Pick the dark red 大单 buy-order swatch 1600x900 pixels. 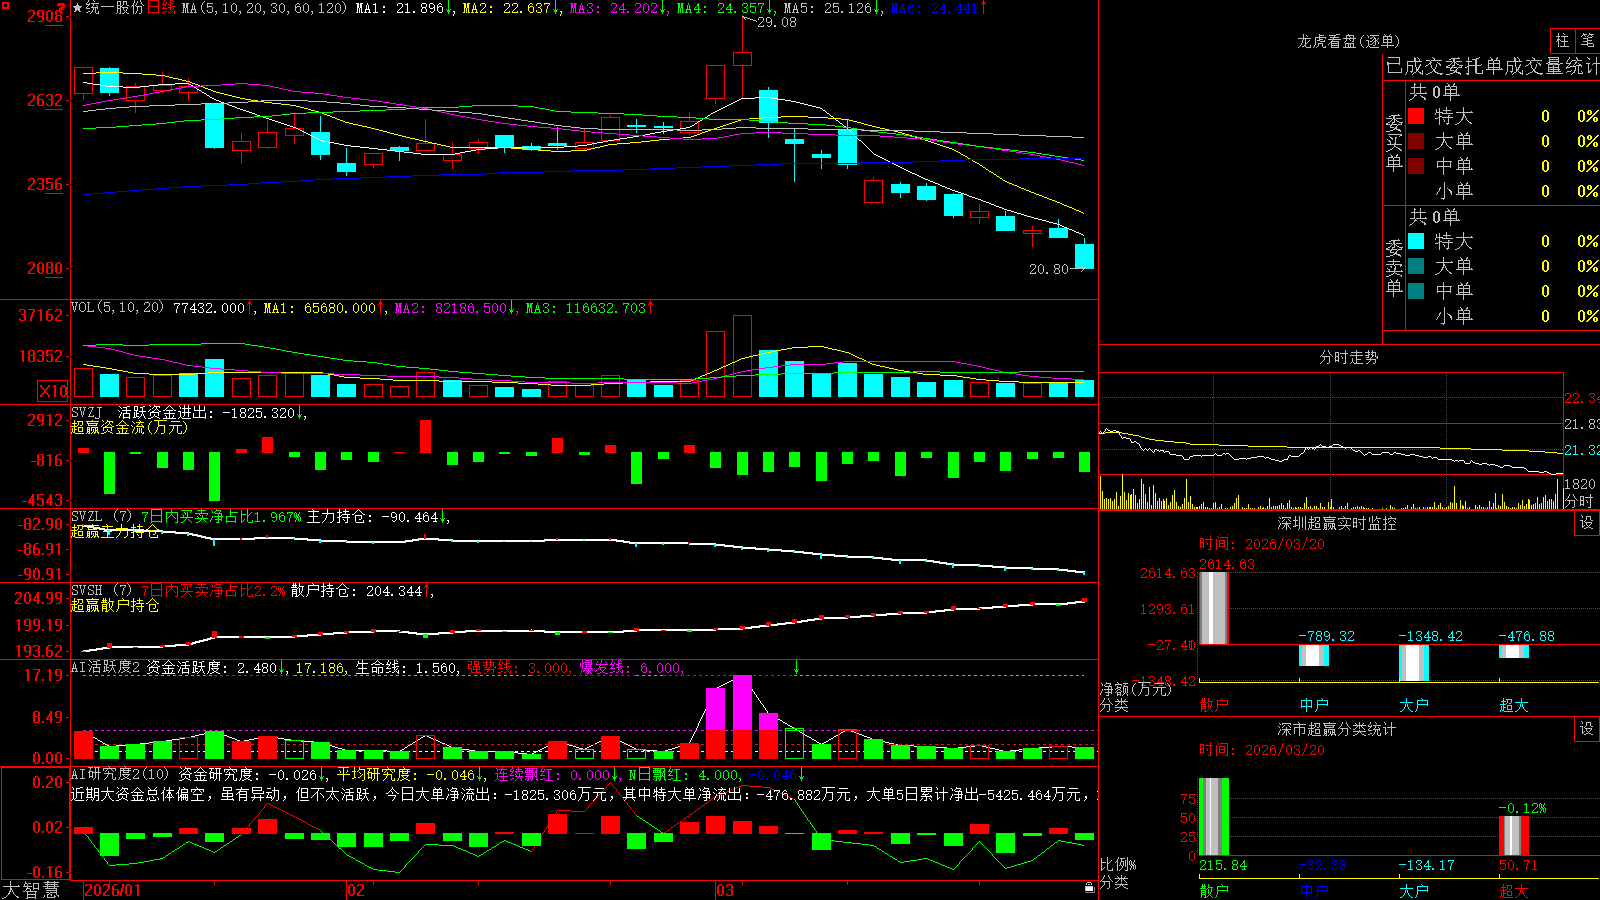pos(1416,141)
